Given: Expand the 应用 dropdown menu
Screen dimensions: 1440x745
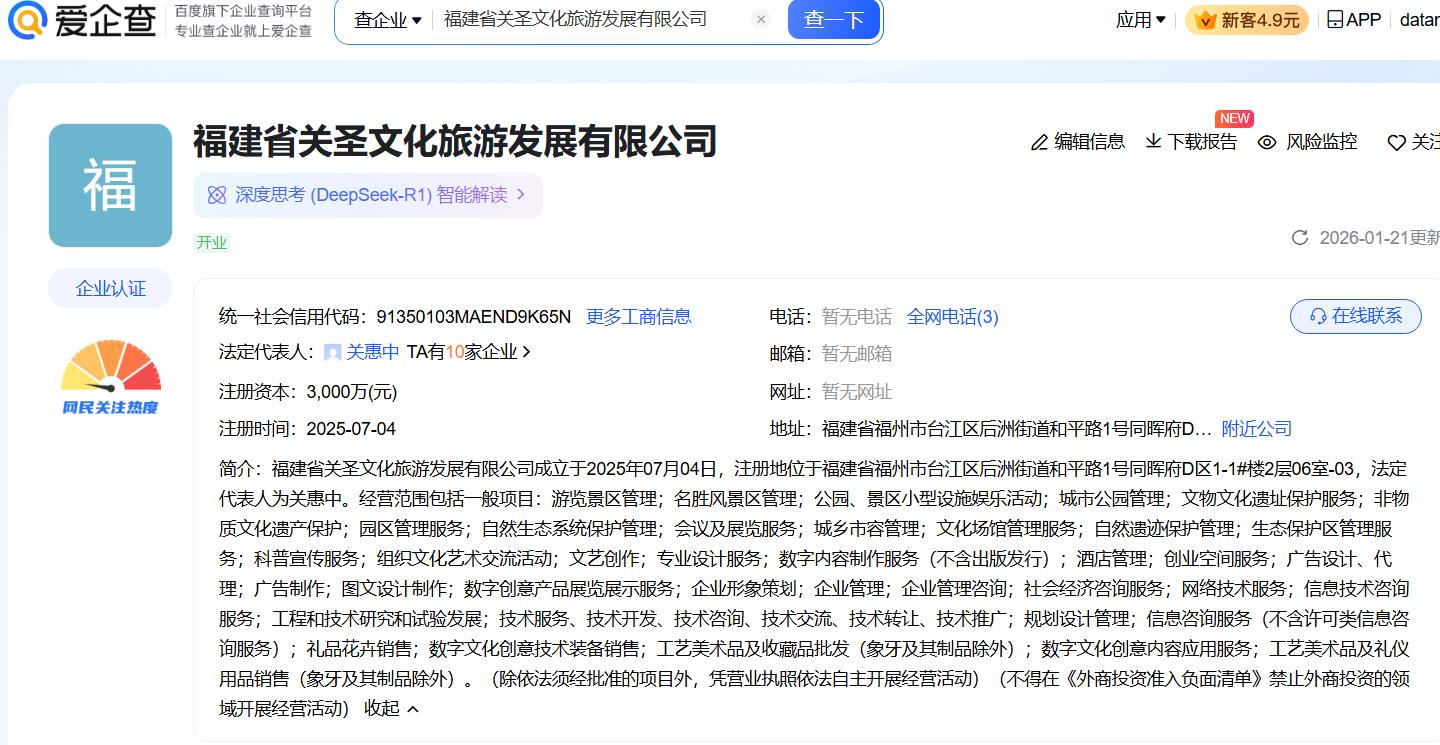Looking at the screenshot, I should click(x=1141, y=19).
